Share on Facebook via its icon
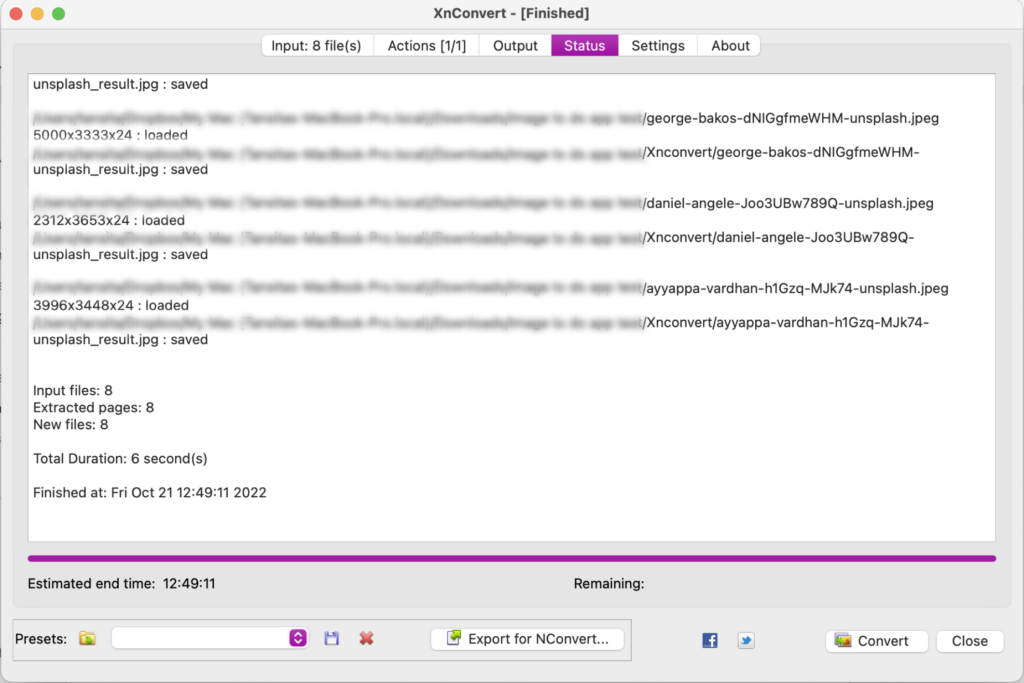Screen dimensions: 1024x683 (x=710, y=641)
